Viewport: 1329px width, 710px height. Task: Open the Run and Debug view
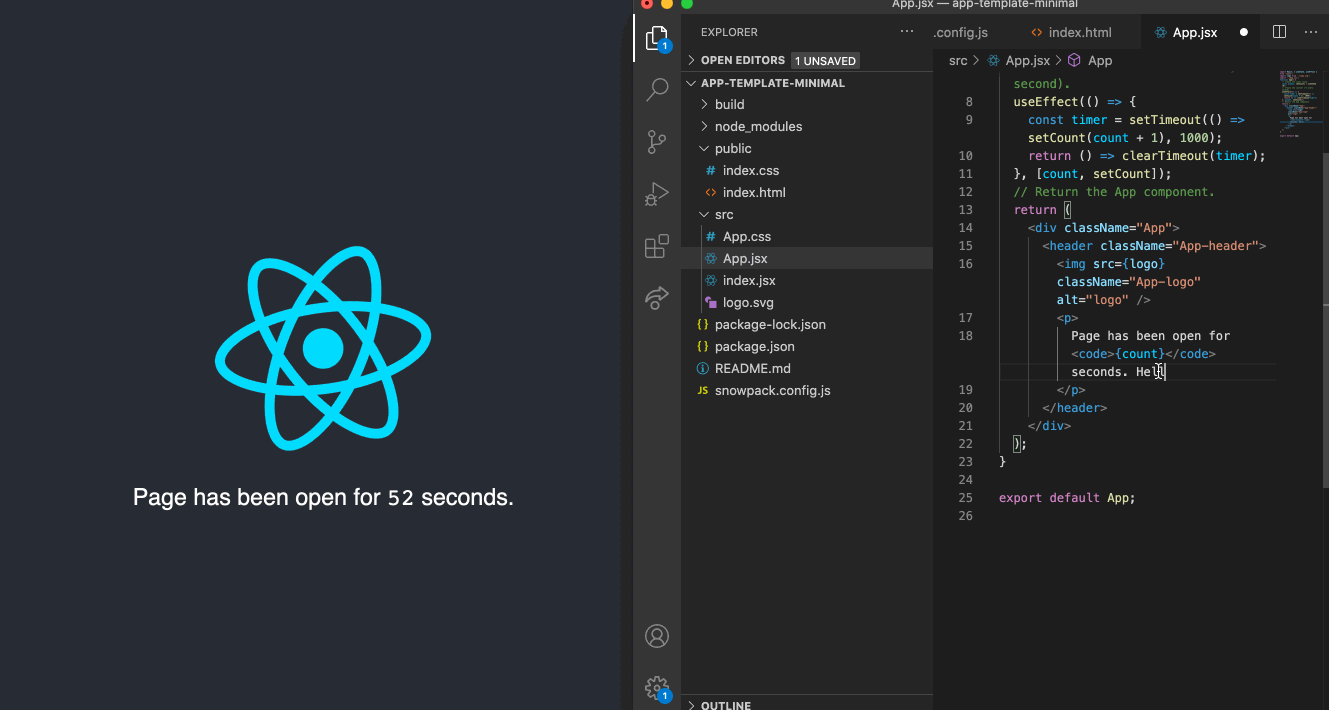[x=657, y=194]
